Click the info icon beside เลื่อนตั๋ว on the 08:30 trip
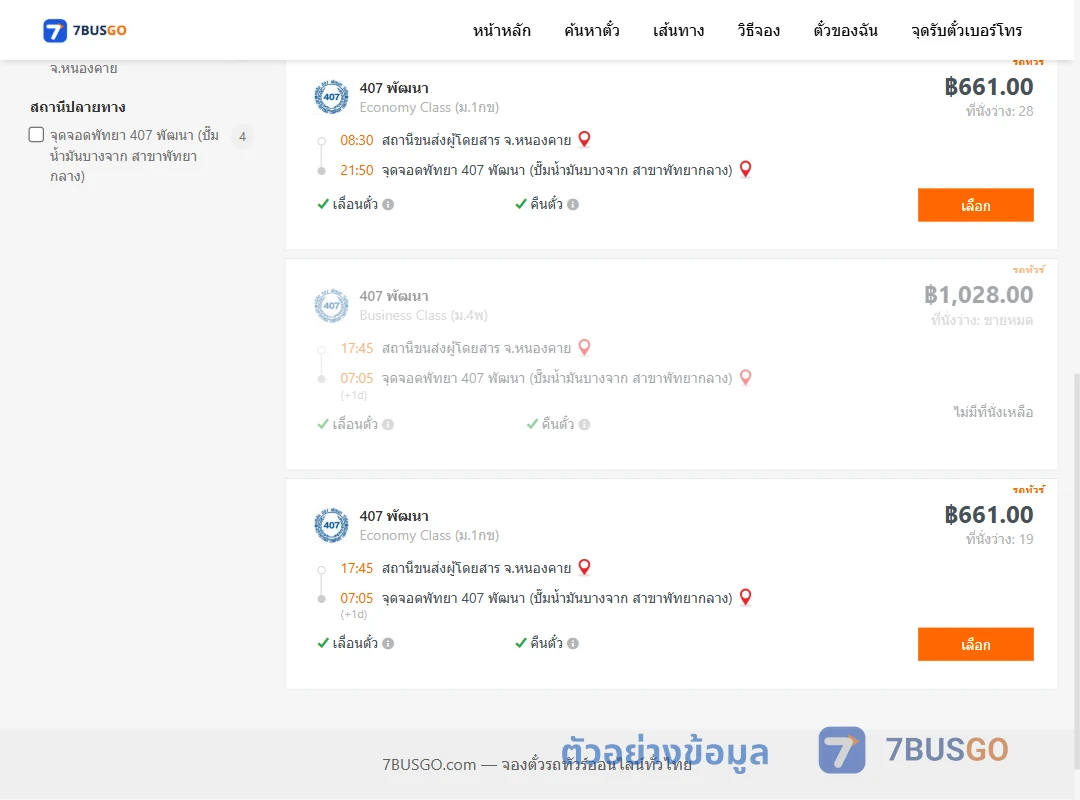The width and height of the screenshot is (1080, 800). pos(388,205)
